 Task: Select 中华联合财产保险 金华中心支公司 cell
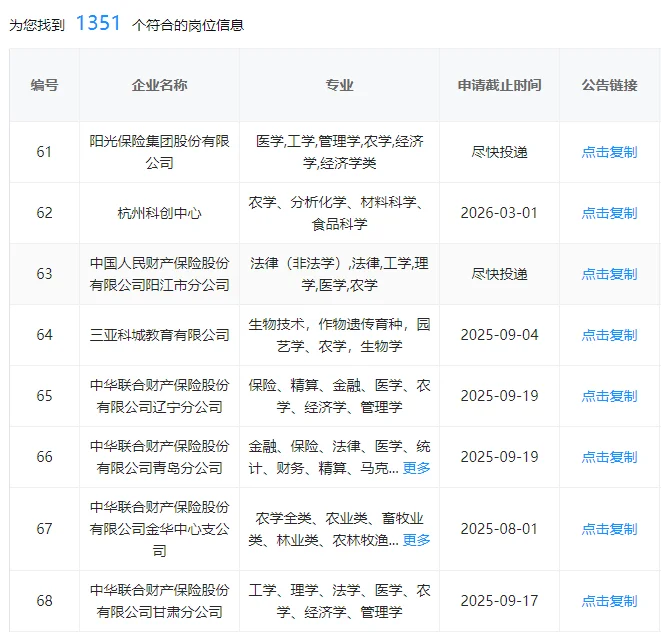click(159, 529)
